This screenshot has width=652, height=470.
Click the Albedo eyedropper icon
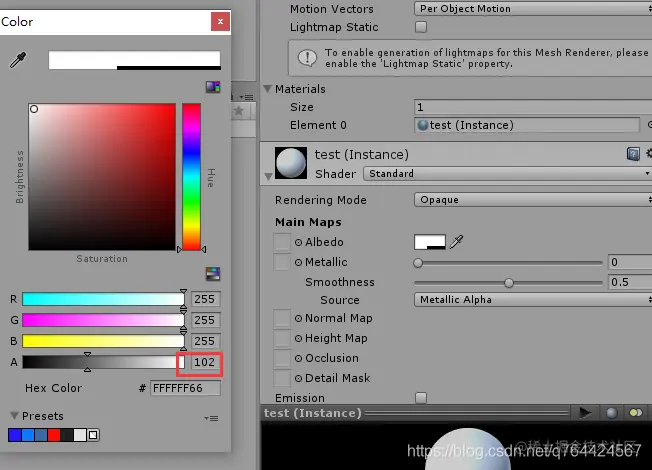pyautogui.click(x=456, y=242)
